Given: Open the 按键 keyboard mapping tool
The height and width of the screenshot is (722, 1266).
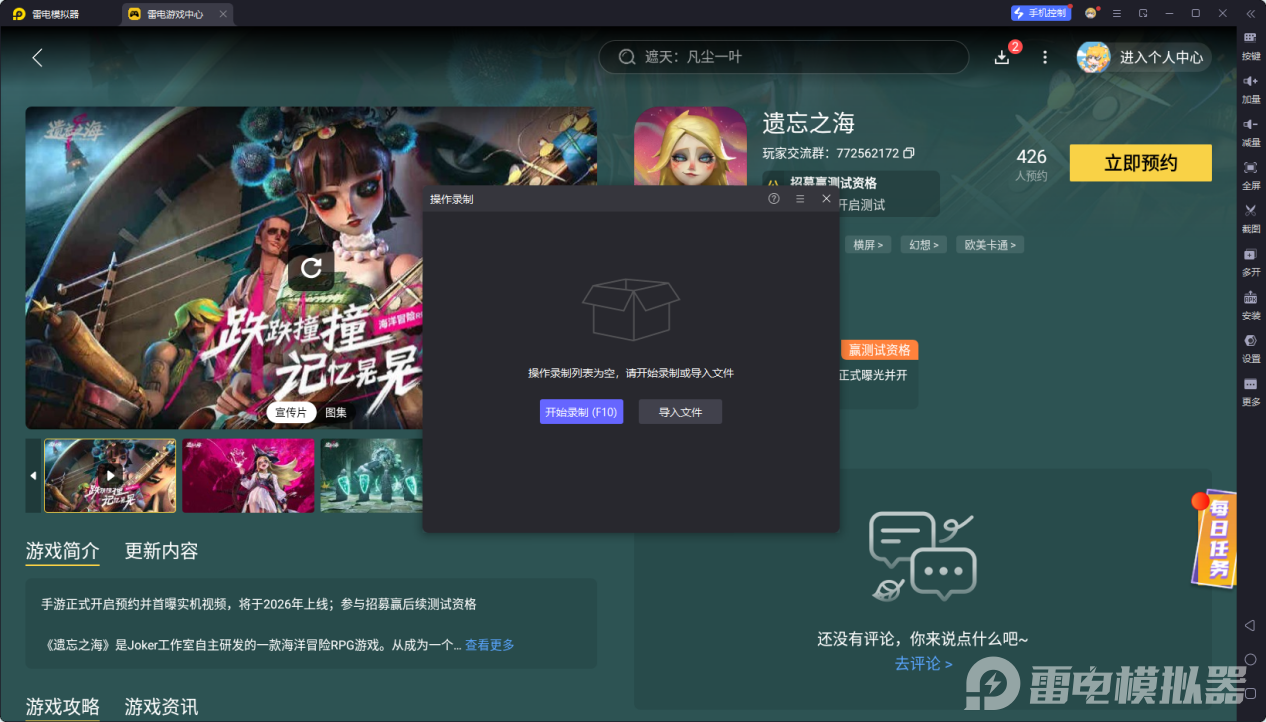Looking at the screenshot, I should [x=1250, y=44].
